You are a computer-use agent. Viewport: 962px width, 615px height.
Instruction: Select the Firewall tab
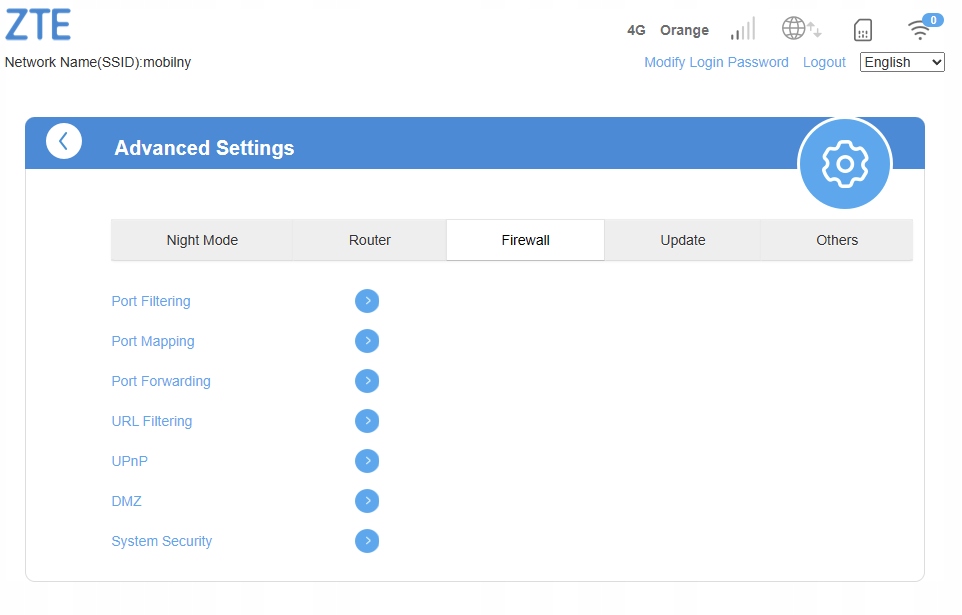(x=525, y=240)
